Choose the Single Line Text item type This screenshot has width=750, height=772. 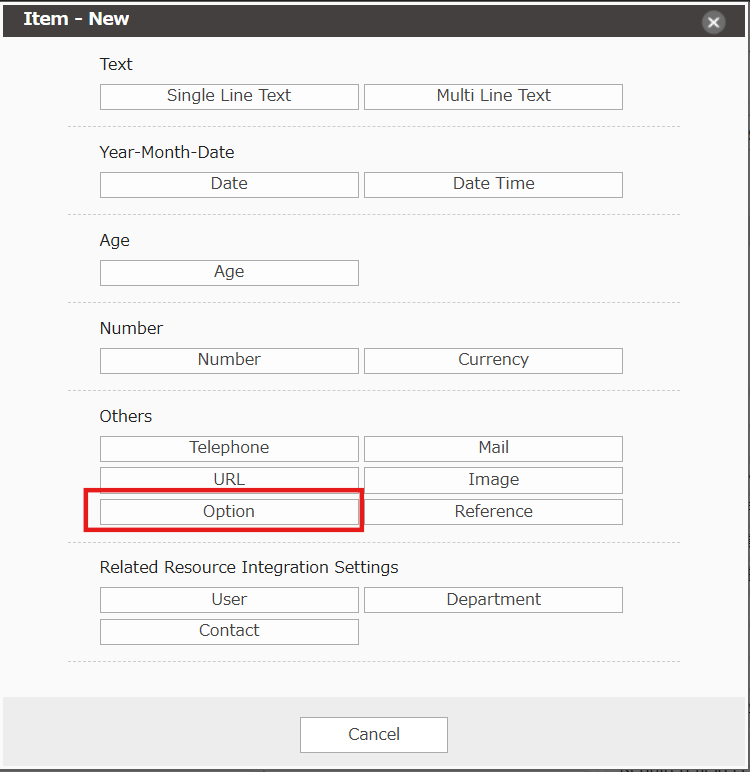click(229, 96)
